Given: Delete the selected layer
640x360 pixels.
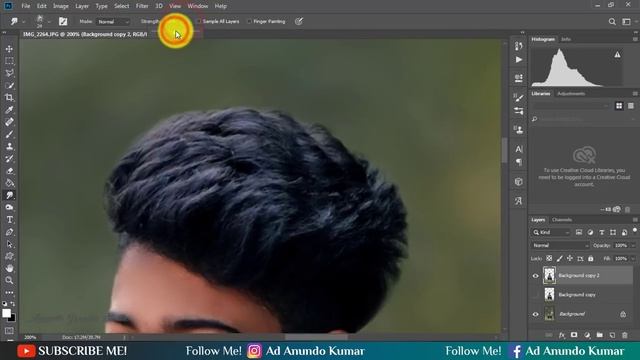Looking at the screenshot, I should click(624, 335).
